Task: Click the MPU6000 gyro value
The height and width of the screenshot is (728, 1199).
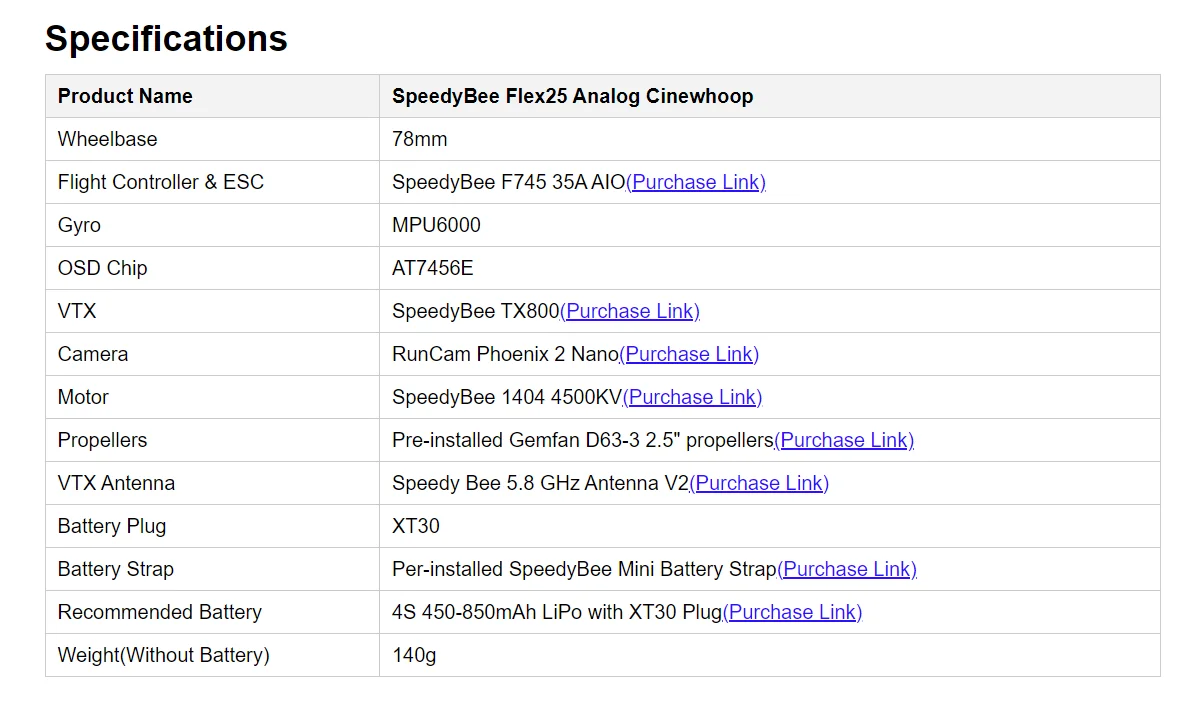Action: [436, 225]
